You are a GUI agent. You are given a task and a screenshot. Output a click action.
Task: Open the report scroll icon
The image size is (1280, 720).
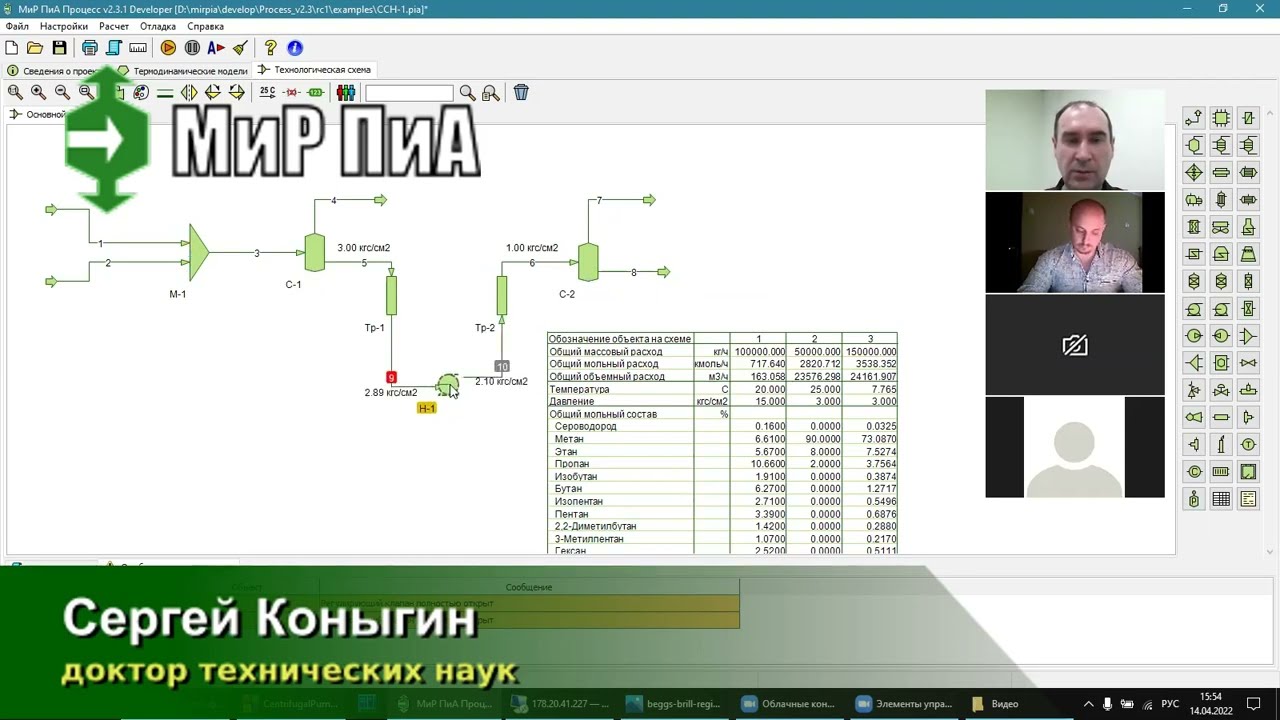click(x=114, y=48)
